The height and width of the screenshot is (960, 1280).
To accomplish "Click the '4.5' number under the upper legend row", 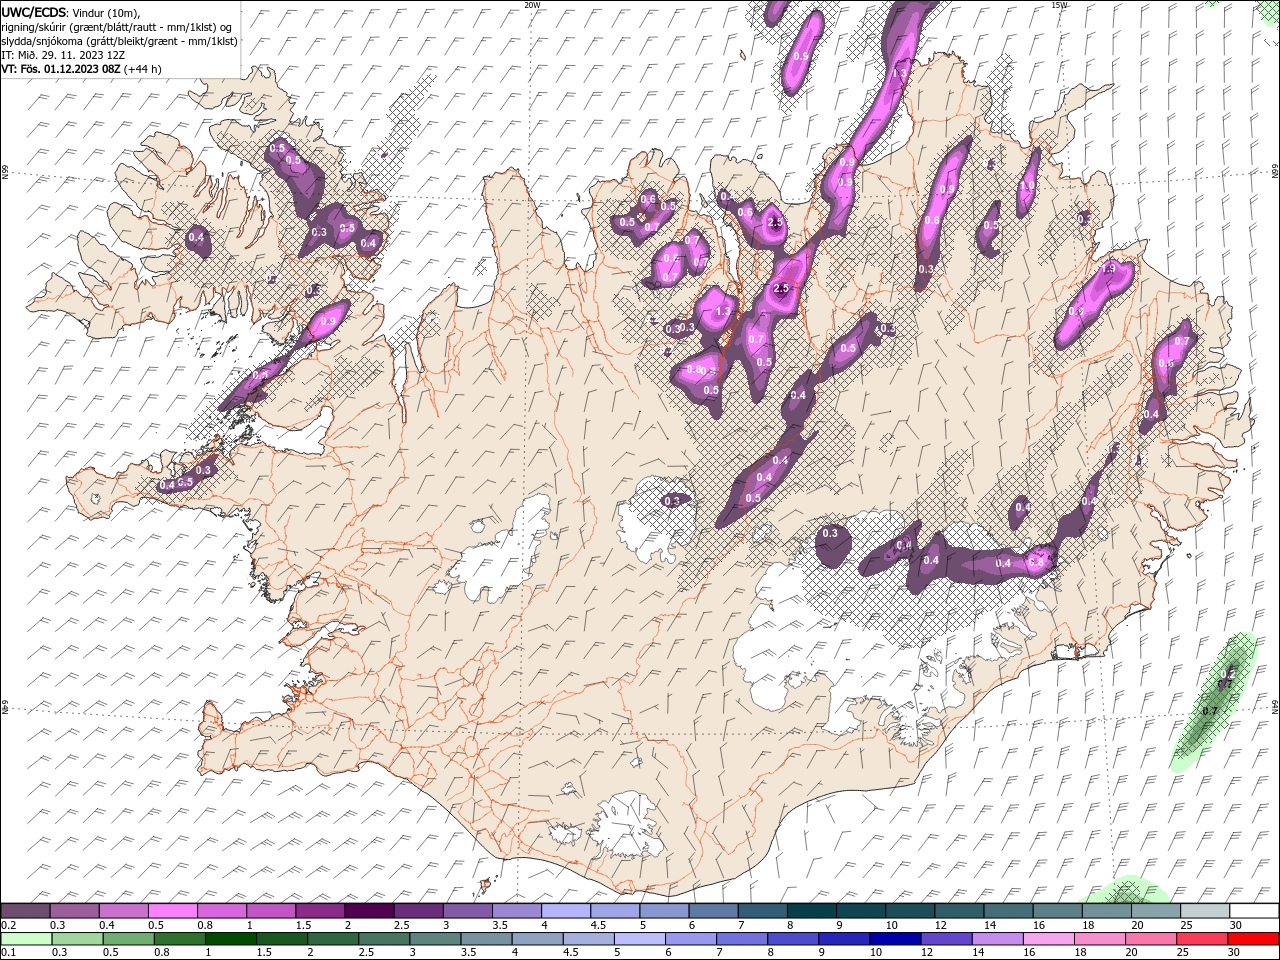I will click(598, 925).
